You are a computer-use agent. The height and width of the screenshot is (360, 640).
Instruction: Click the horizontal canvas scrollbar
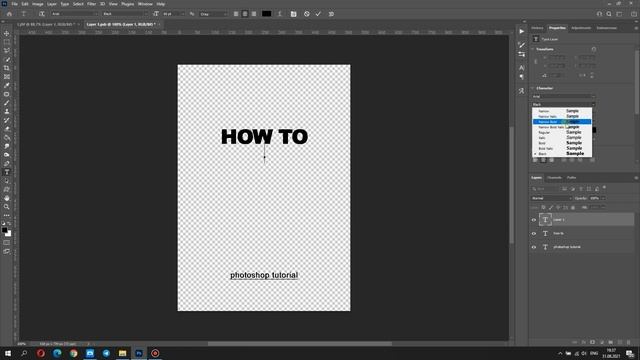[x=300, y=344]
